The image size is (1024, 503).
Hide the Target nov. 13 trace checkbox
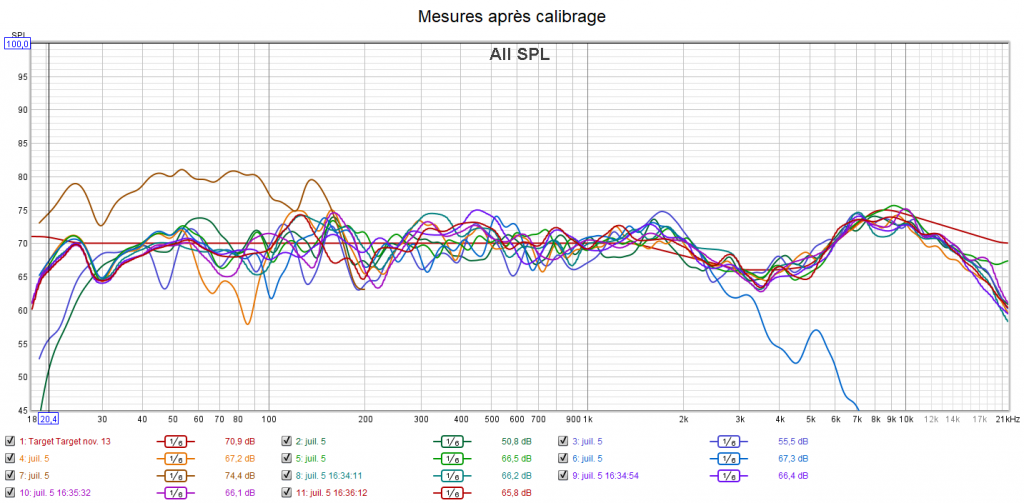point(10,441)
